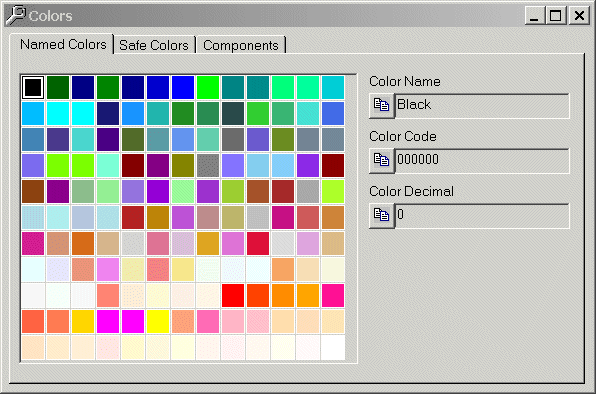Copy the Color Name value
The height and width of the screenshot is (394, 596).
click(x=382, y=106)
